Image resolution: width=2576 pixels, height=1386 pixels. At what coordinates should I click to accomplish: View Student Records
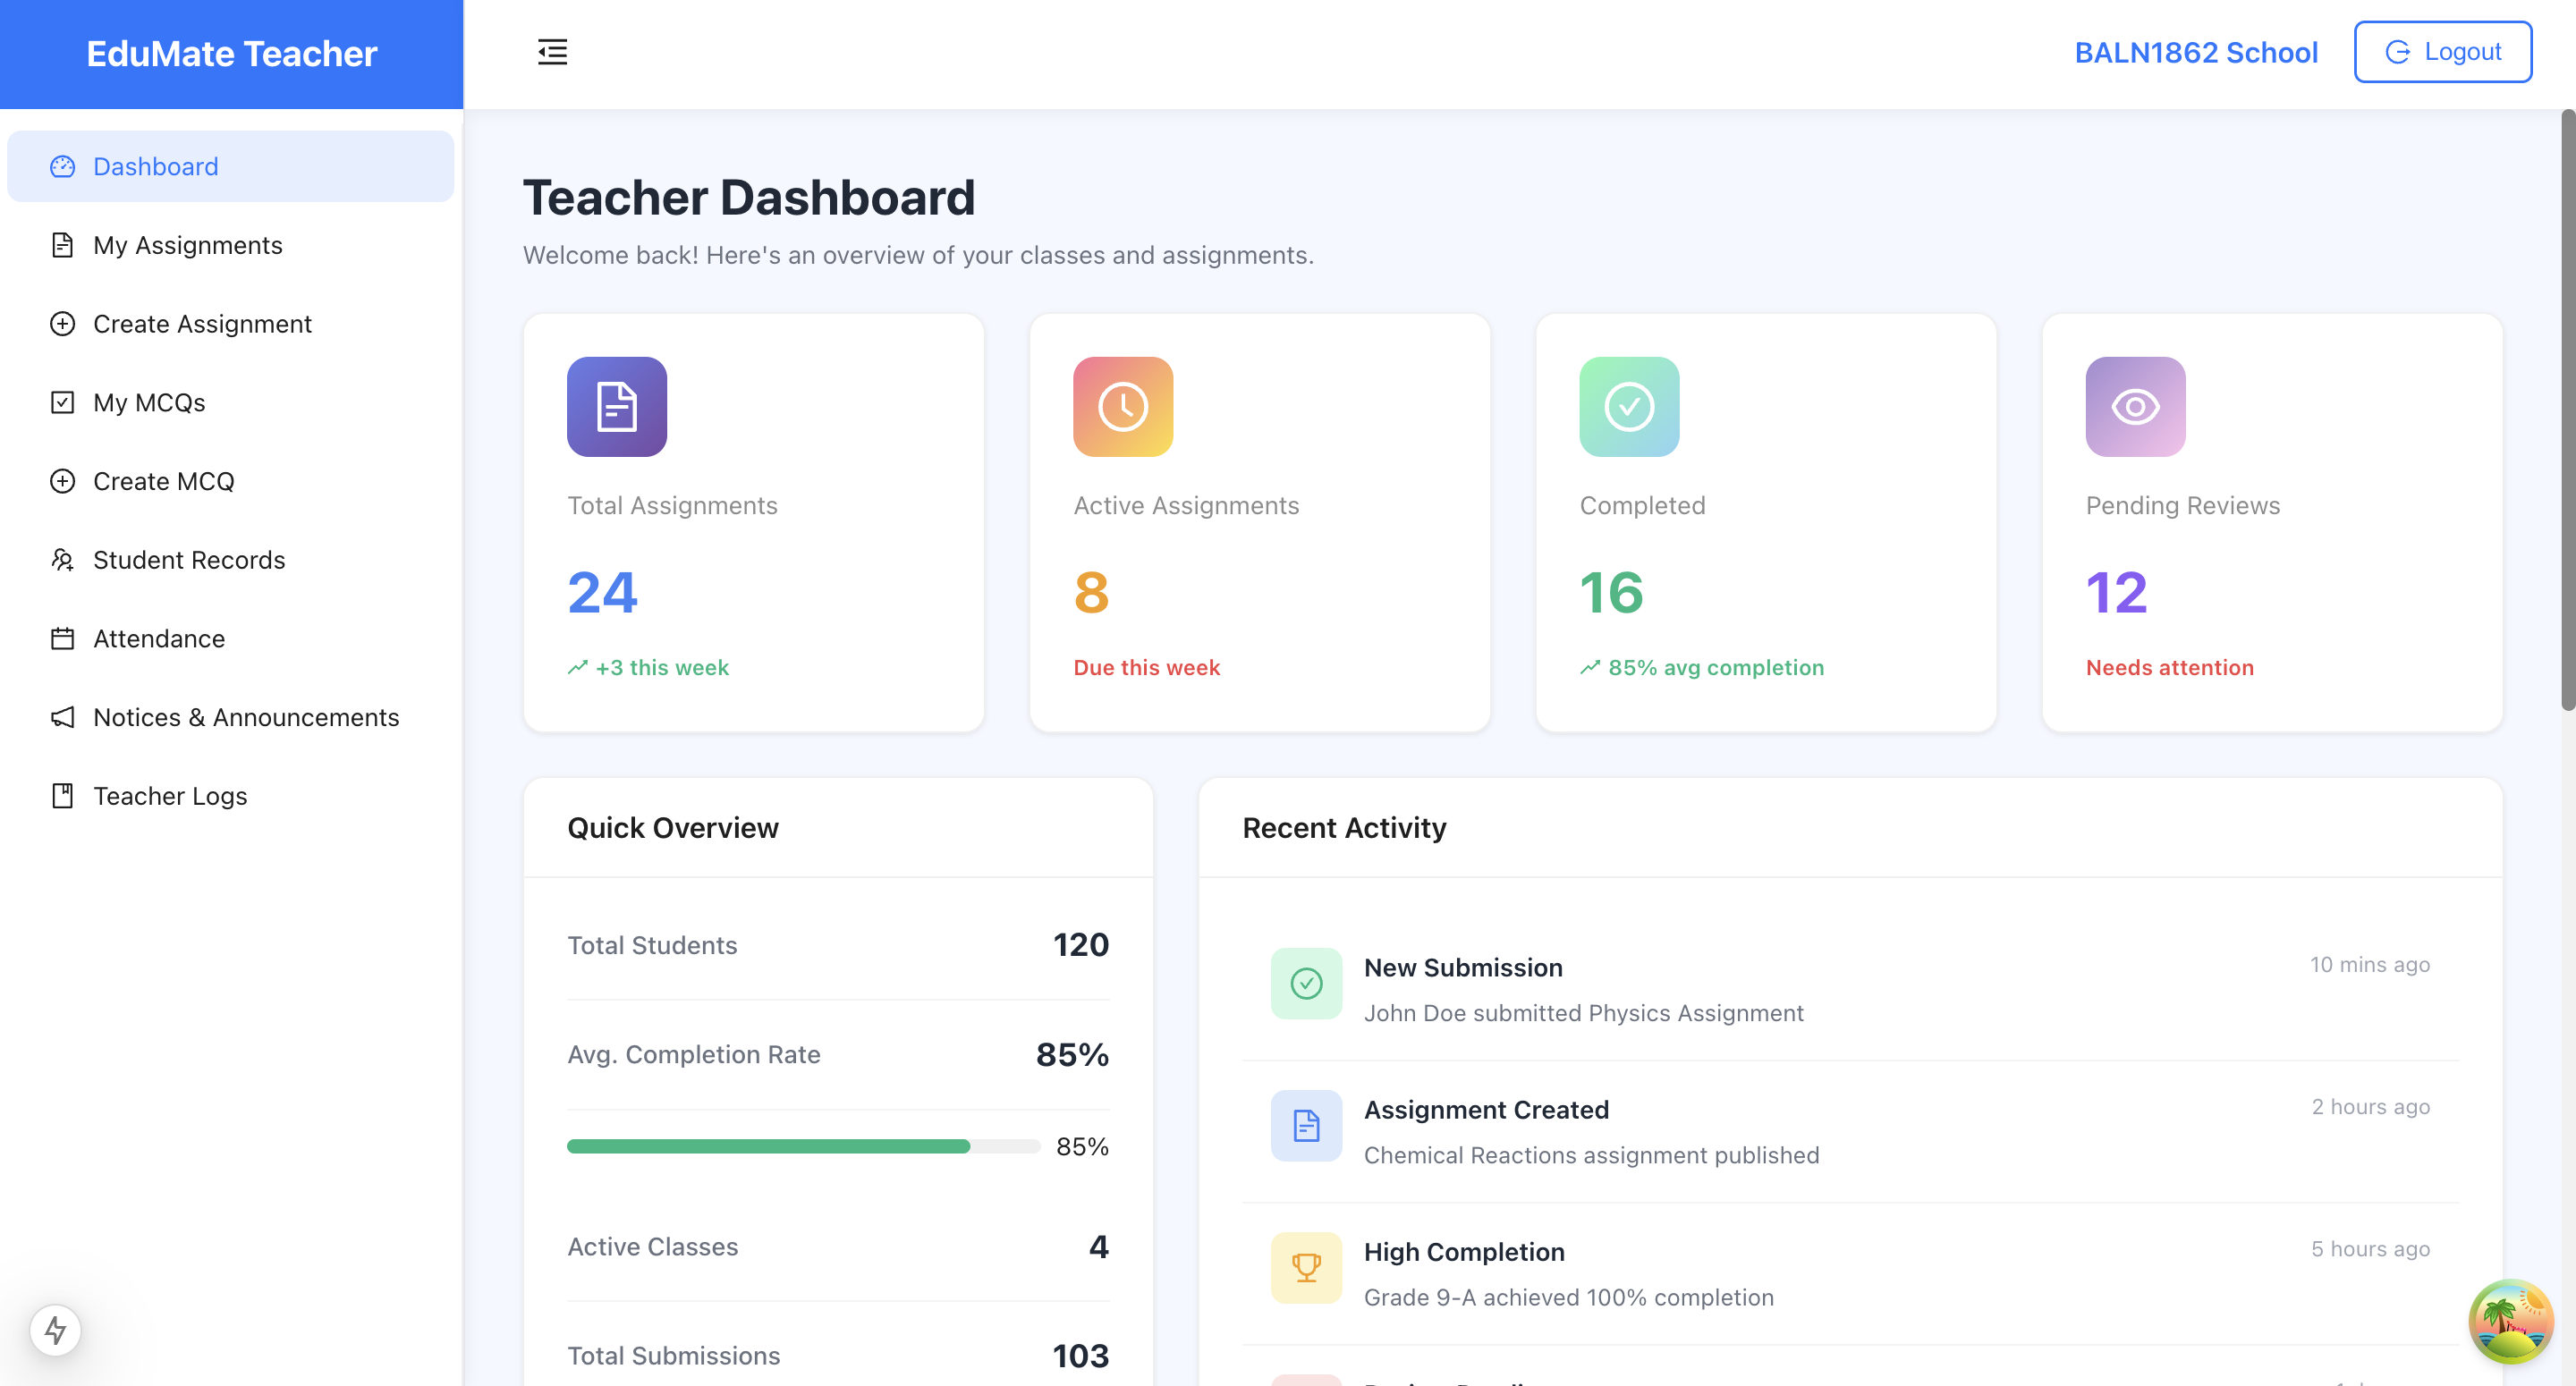pos(189,560)
